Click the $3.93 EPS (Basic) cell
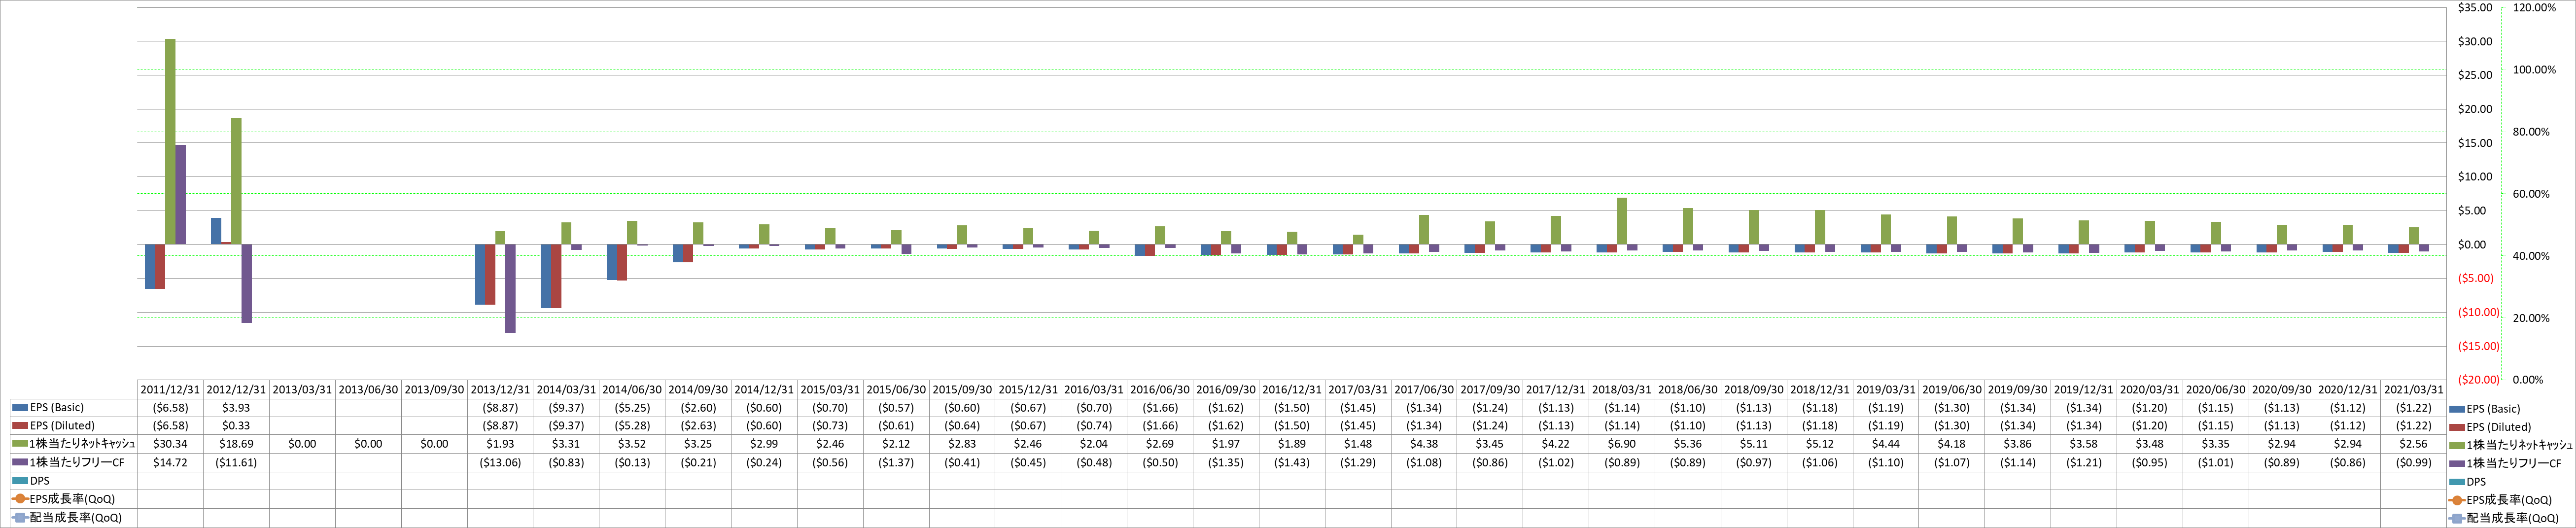The height and width of the screenshot is (528, 2576). [236, 408]
